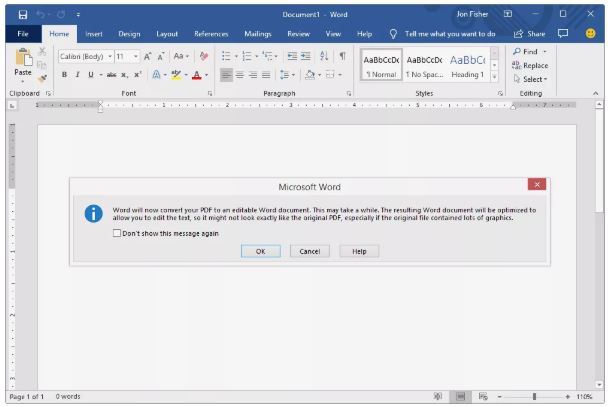Toggle Bold formatting
The image size is (612, 407).
(64, 75)
